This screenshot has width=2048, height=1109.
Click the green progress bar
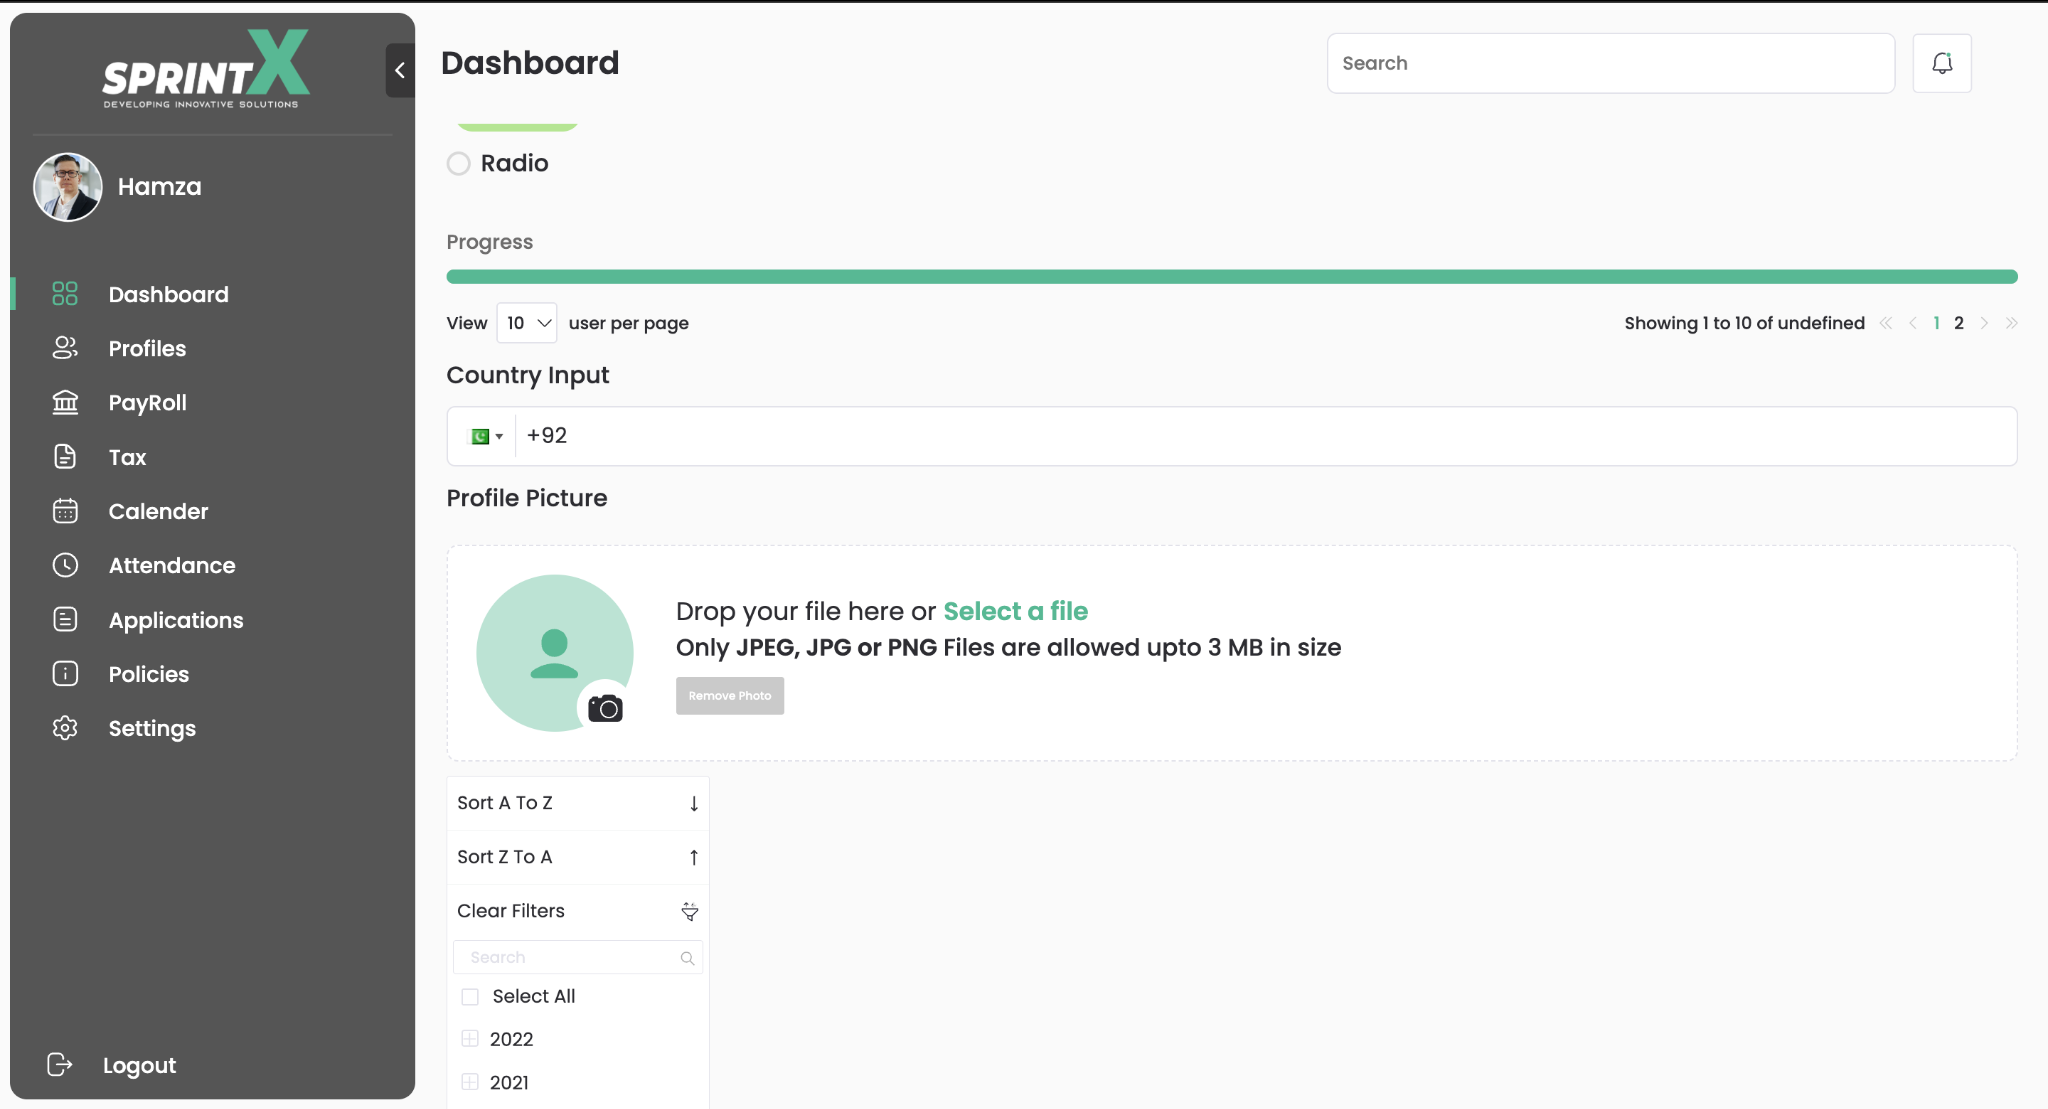point(1231,277)
